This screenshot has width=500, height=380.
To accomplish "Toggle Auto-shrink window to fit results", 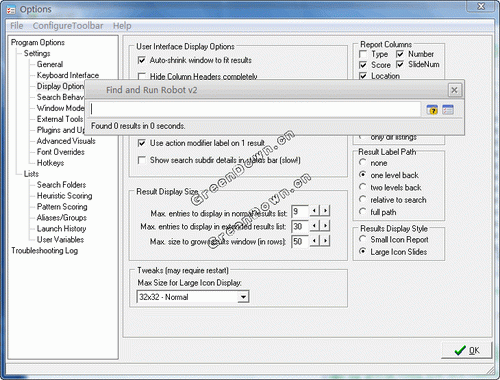I will [142, 60].
